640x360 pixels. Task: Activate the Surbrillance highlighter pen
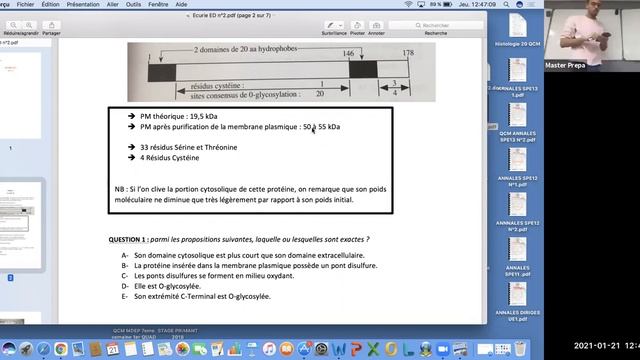(331, 25)
